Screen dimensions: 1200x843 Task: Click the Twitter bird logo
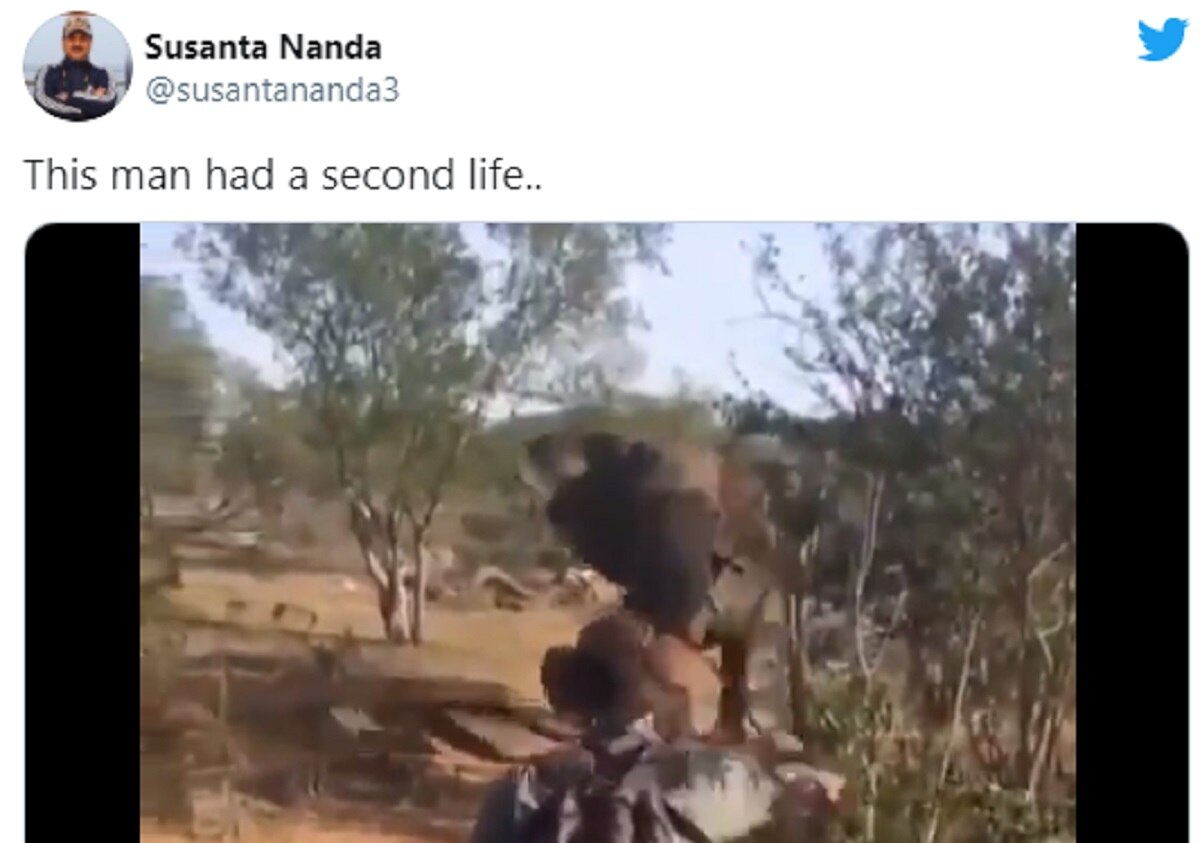[x=1162, y=40]
